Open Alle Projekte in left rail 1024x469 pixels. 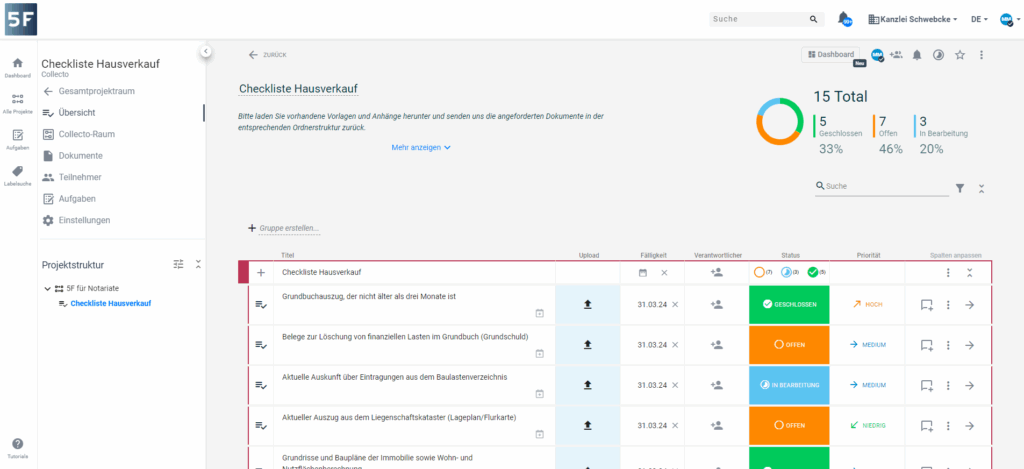click(x=17, y=103)
